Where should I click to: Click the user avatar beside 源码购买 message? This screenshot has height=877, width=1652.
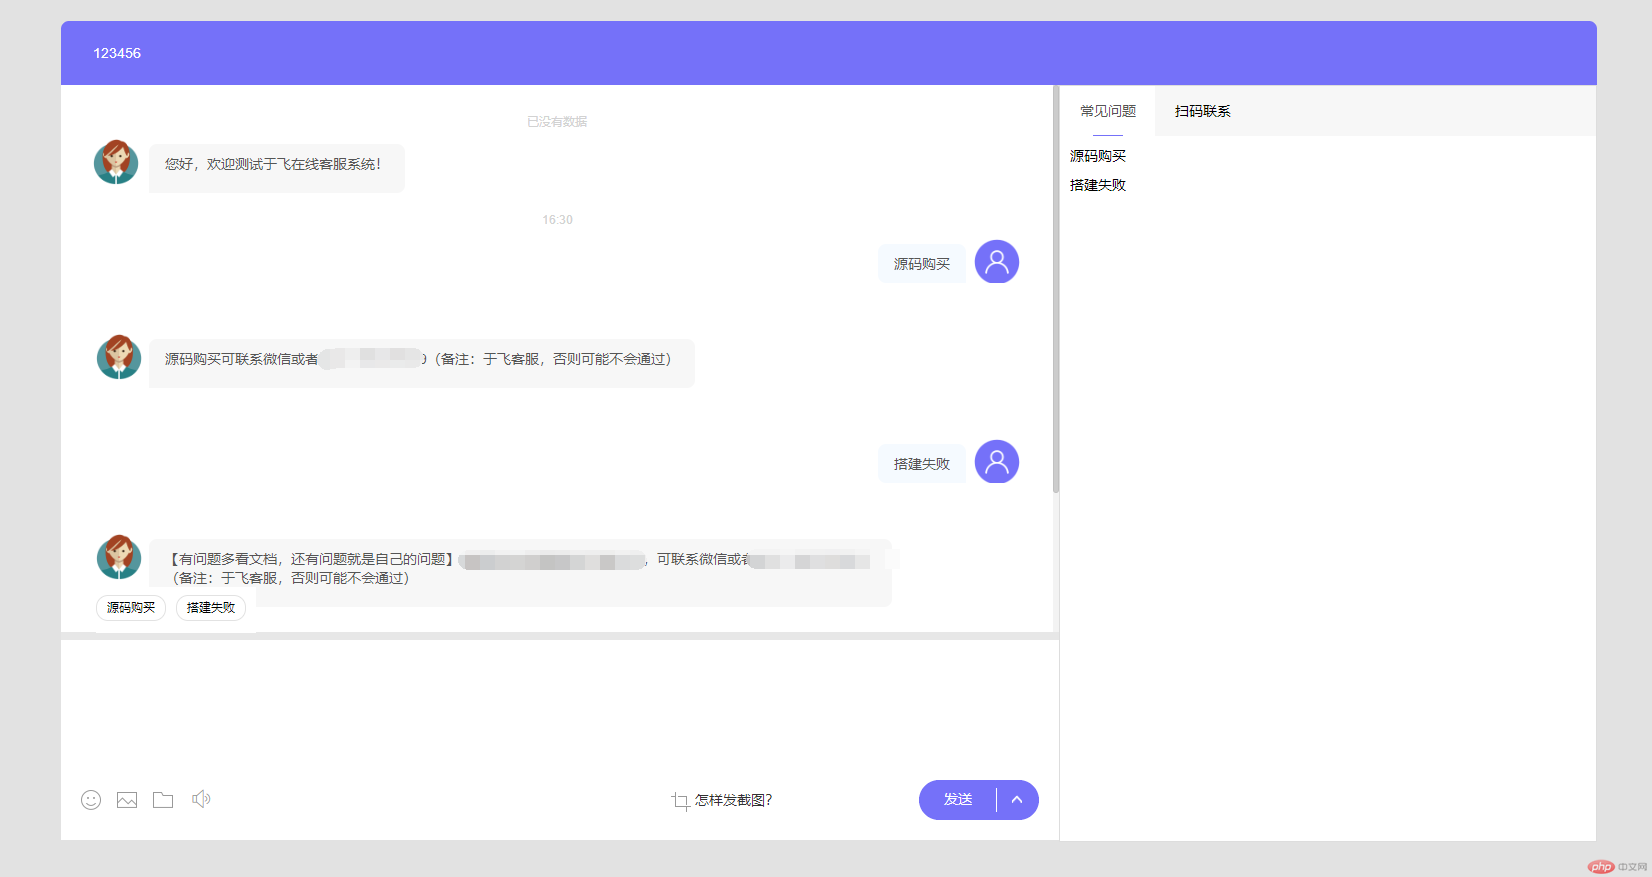pos(997,262)
